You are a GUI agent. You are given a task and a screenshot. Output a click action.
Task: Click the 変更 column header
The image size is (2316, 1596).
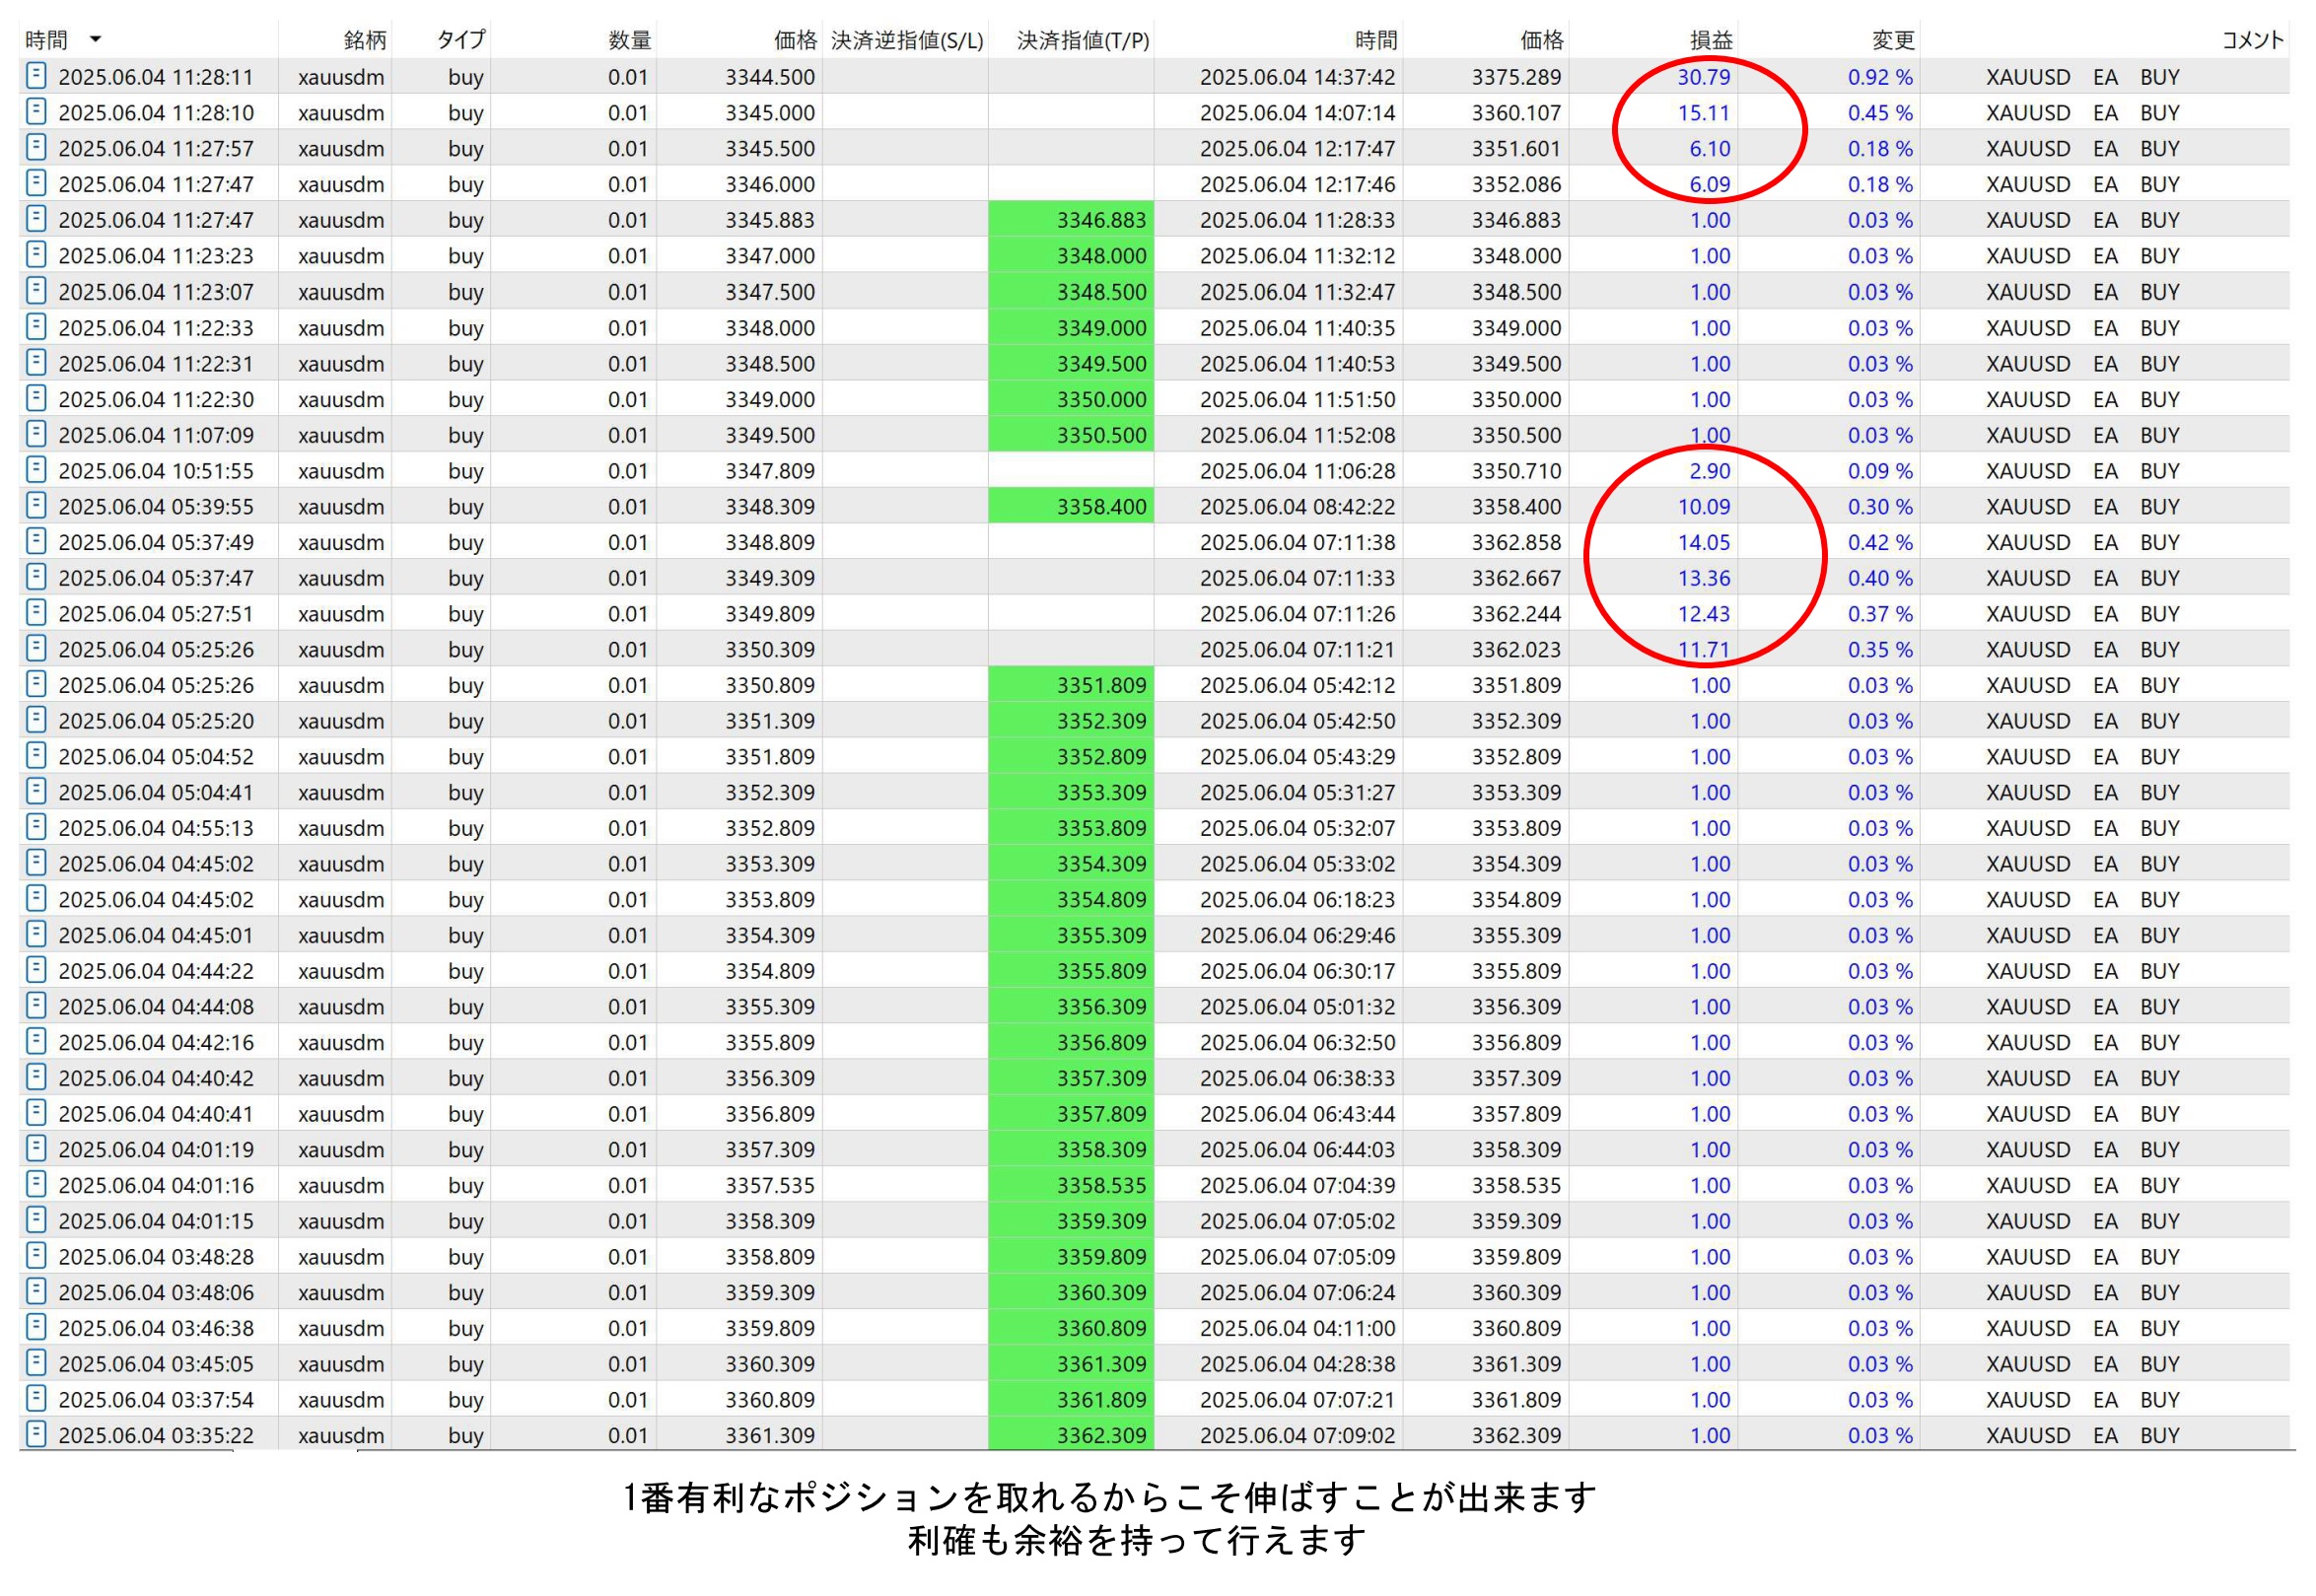coord(1892,40)
